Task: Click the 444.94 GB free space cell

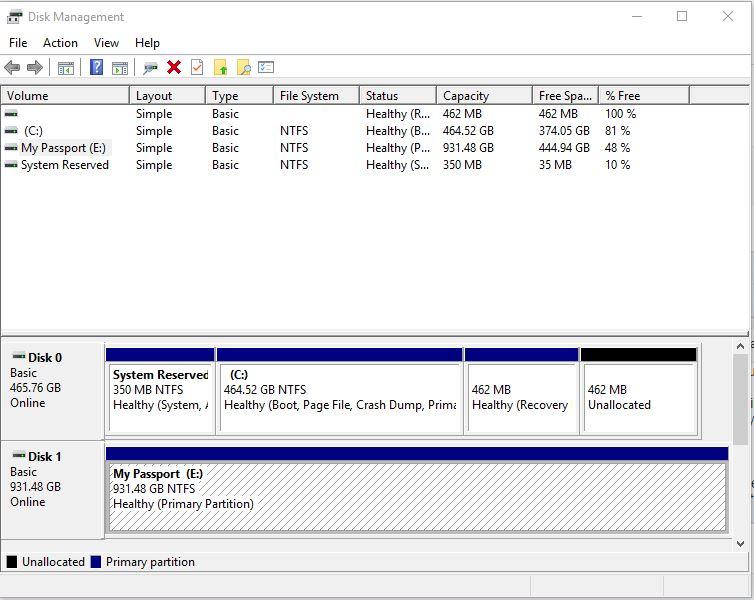Action: click(x=564, y=148)
